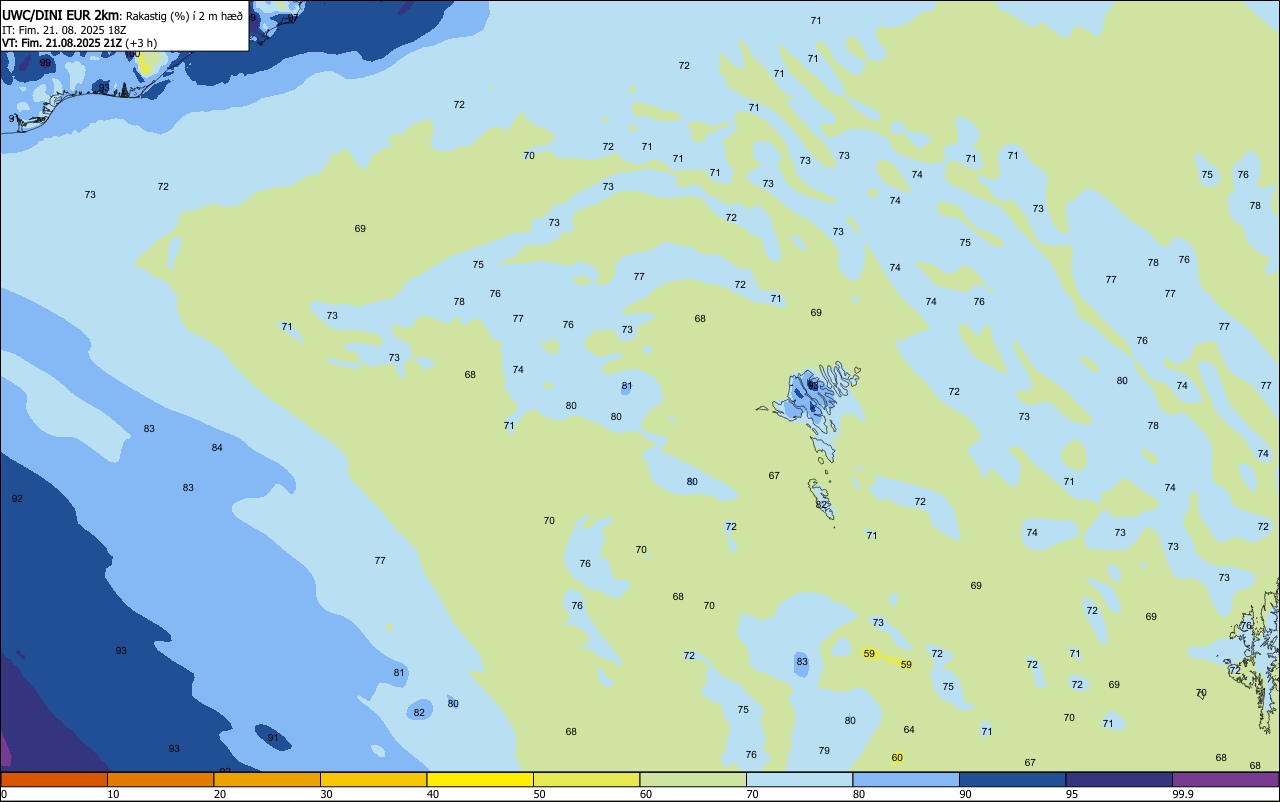Select the 70–80 pale blue legend segment
This screenshot has height=802, width=1280.
pyautogui.click(x=799, y=779)
